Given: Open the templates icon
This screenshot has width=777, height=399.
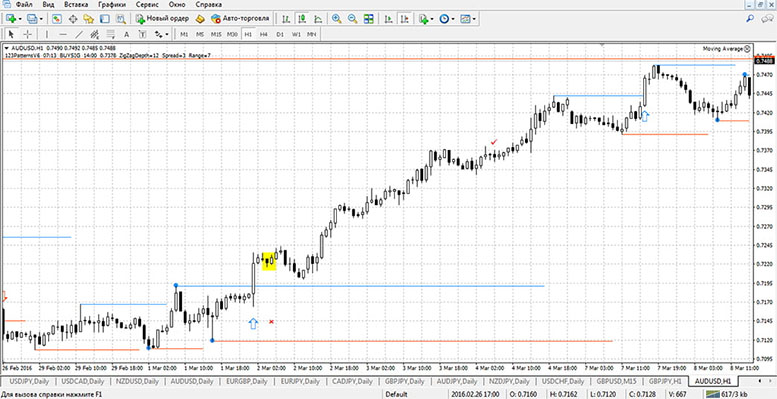Looking at the screenshot, I should [x=465, y=19].
